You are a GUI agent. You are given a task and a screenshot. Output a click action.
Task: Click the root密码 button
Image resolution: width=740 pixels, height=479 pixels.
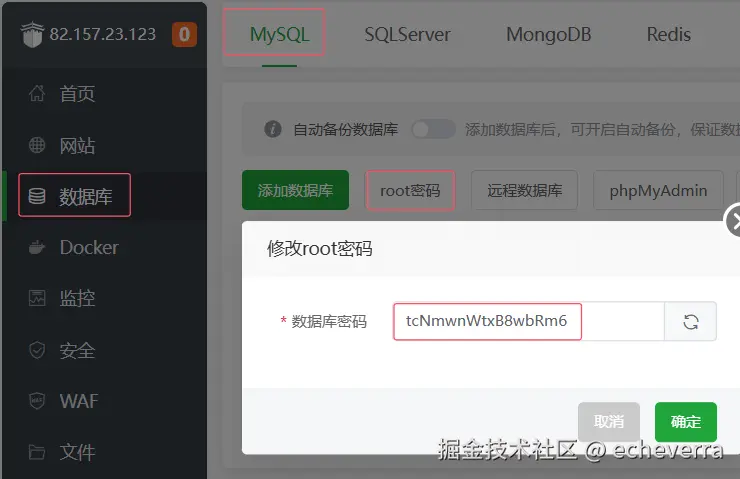tap(410, 190)
